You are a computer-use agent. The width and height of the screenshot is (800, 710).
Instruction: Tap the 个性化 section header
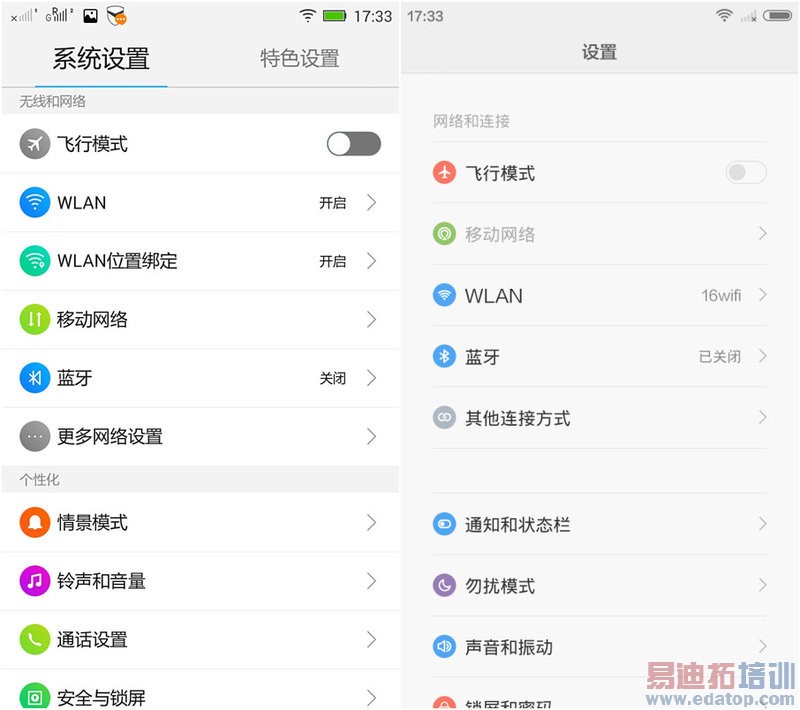pos(39,479)
